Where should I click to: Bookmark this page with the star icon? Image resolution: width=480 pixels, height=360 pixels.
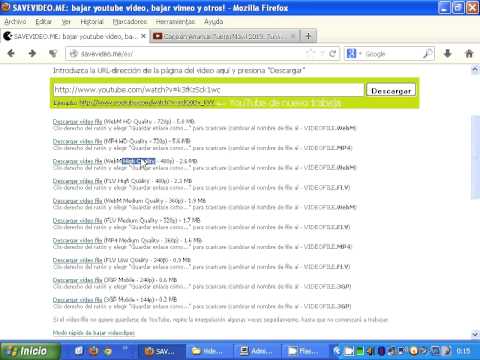tap(310, 53)
